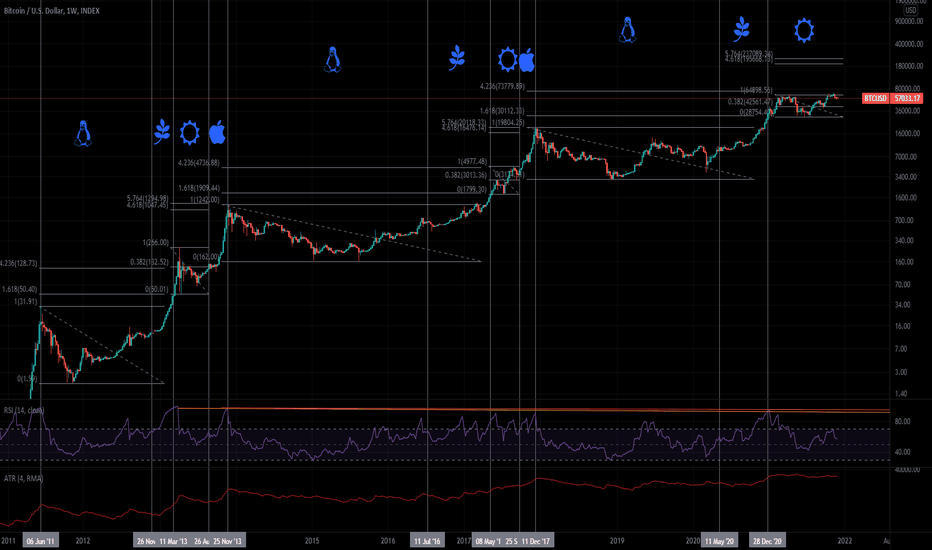The height and width of the screenshot is (550, 932).
Task: Select the leaf icon just before 2017
Action: (x=456, y=58)
